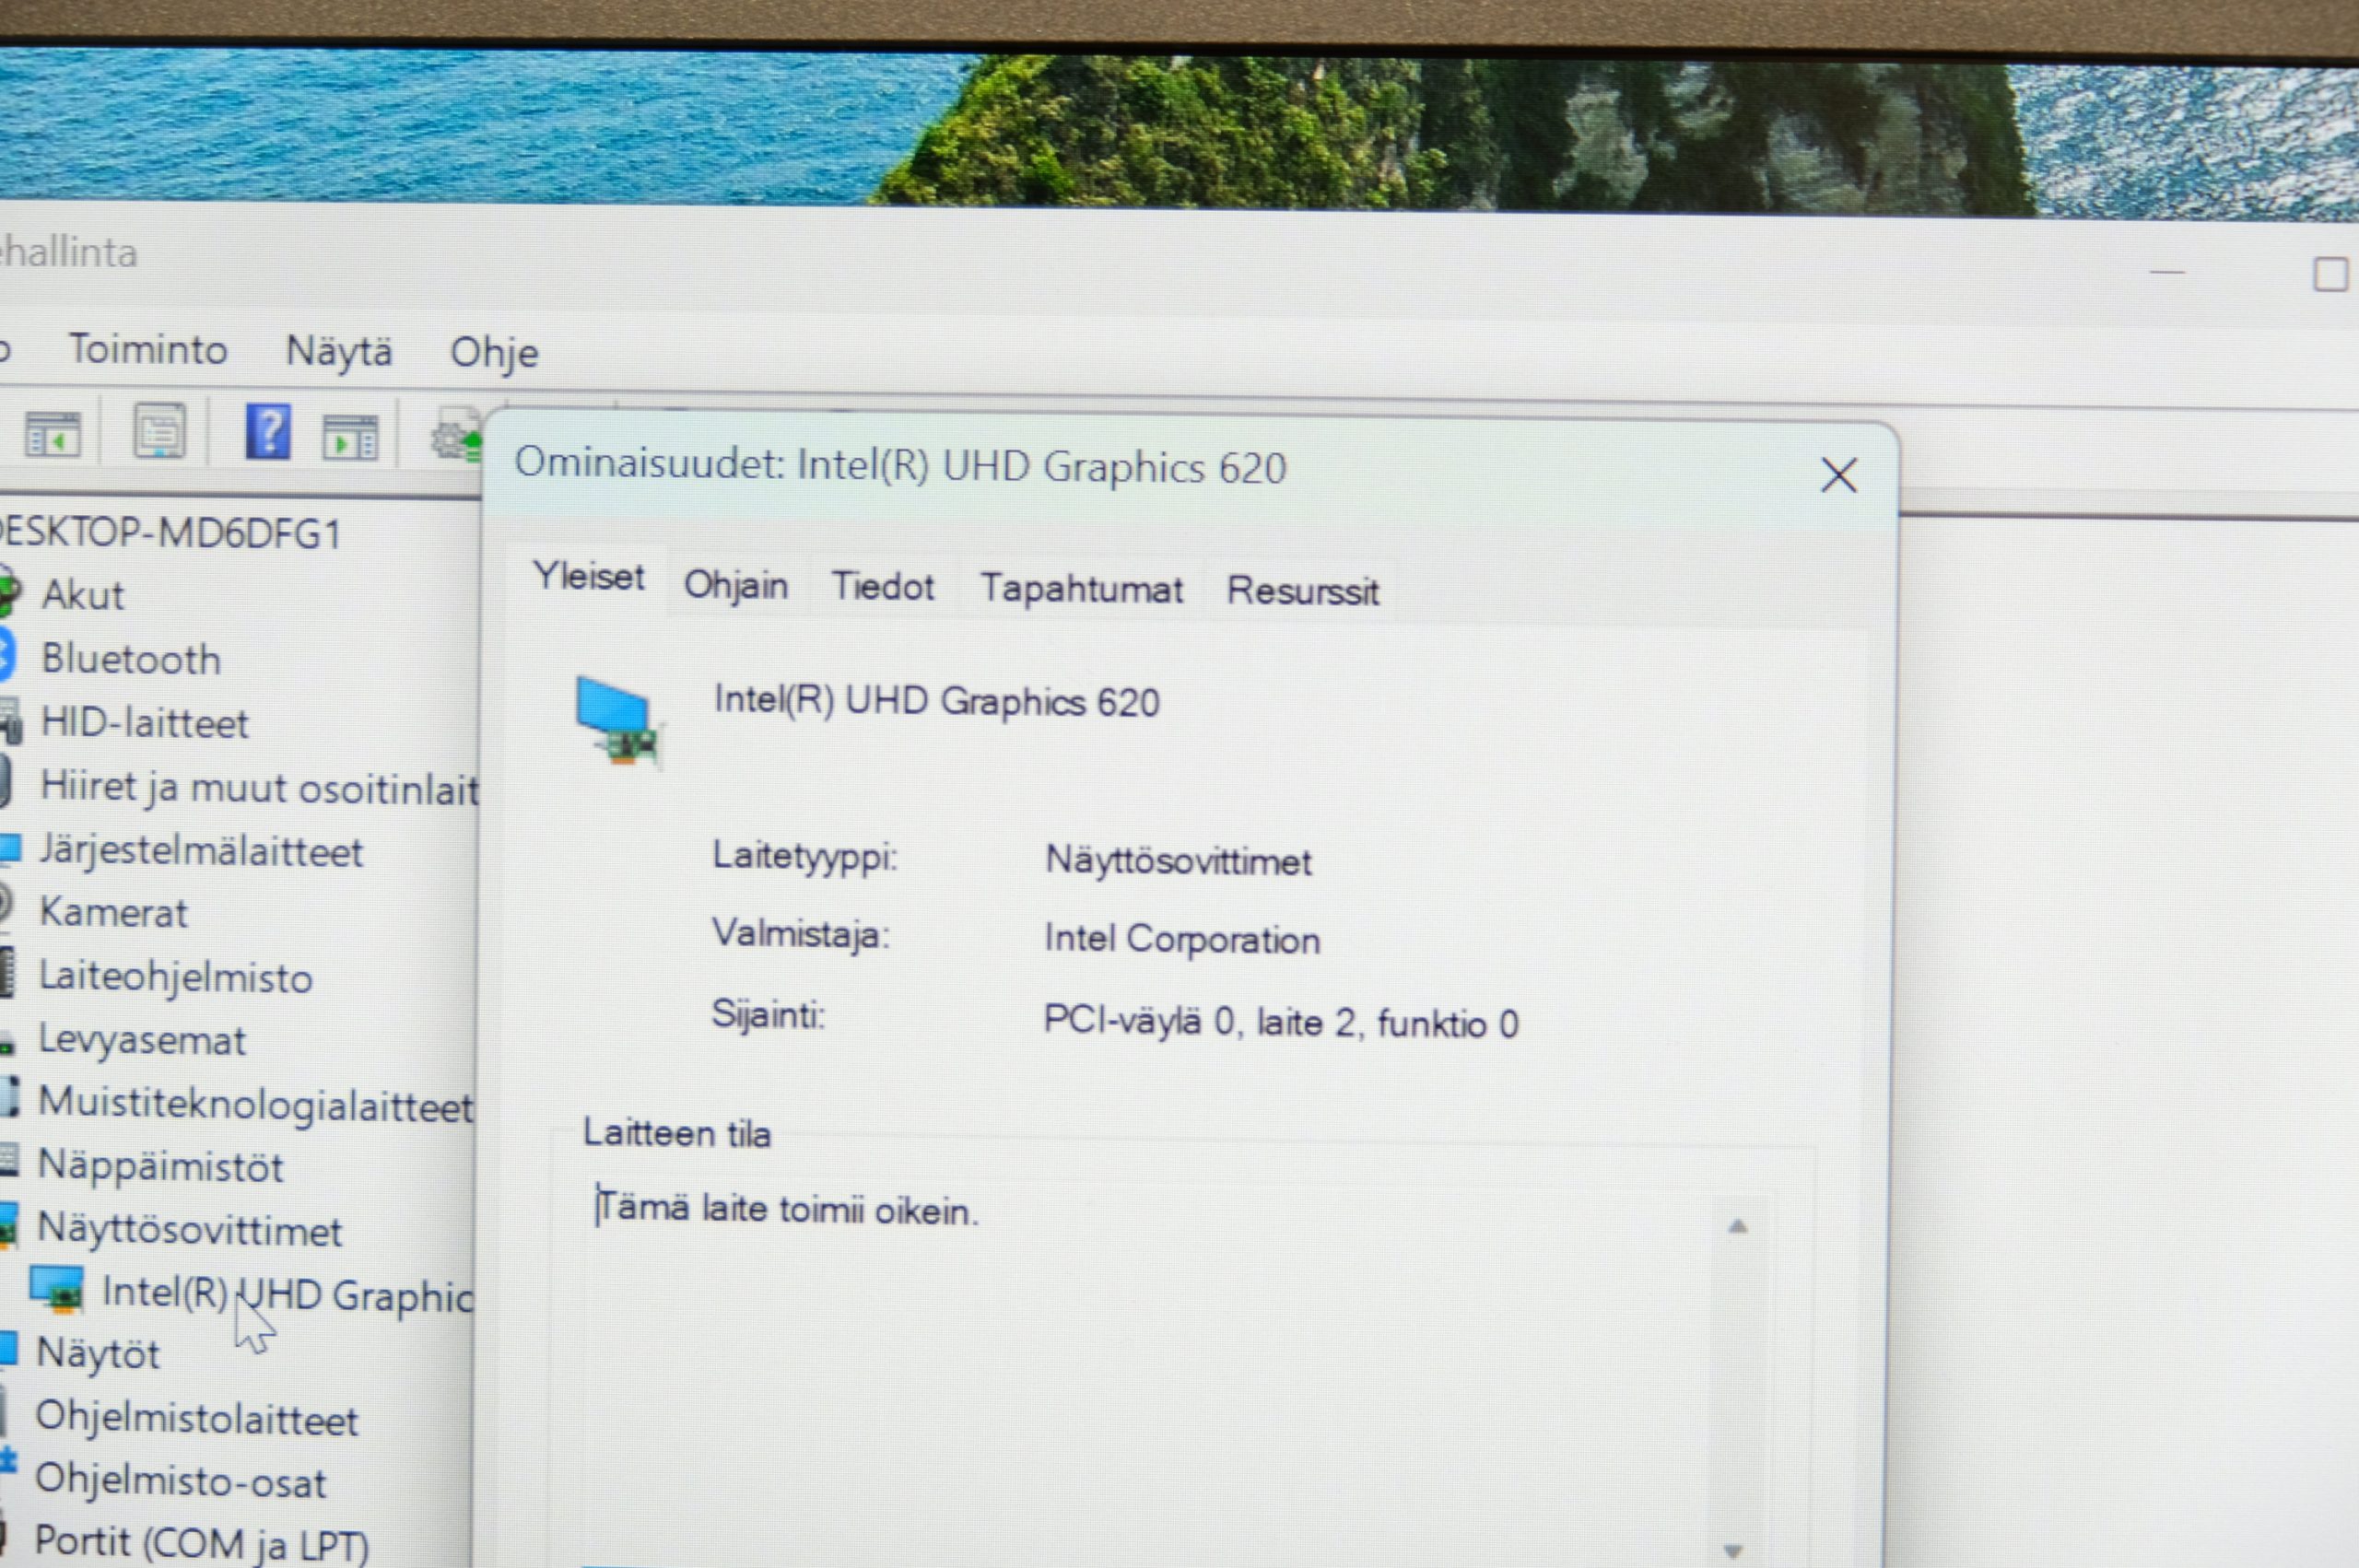Switch to the Tapahtumat tab
The height and width of the screenshot is (1568, 2359).
1081,588
